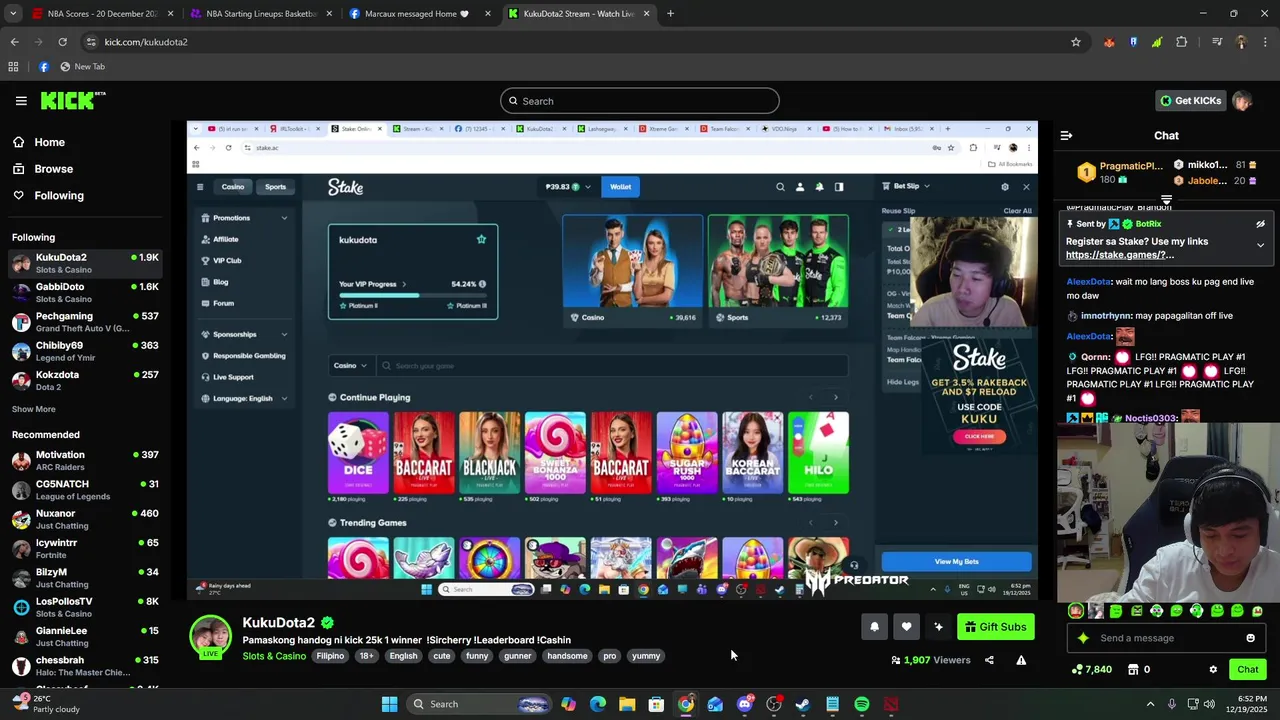This screenshot has height=720, width=1280.
Task: Select Chibiby69 channel in sidebar
Action: coord(85,351)
